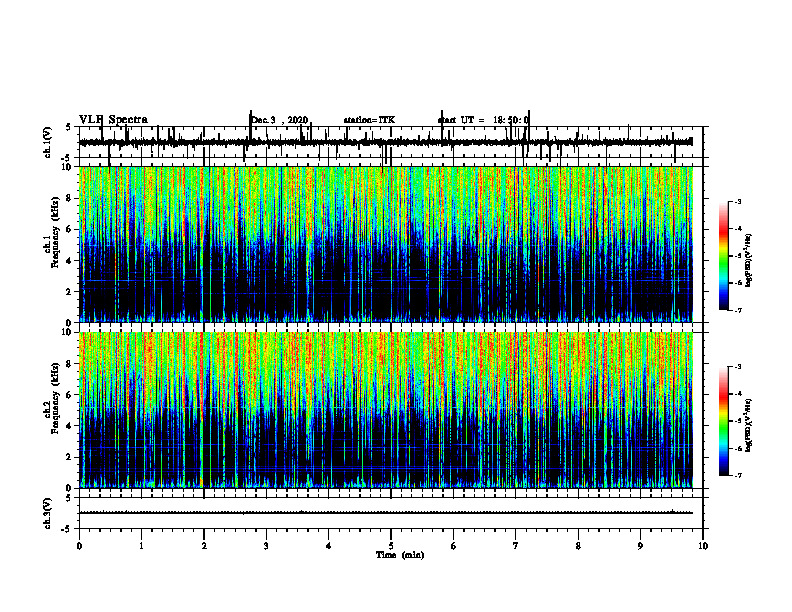Viewport: 792px width, 612px height.
Task: Click the "-7" label on ch.2 colorbar
Action: tap(737, 475)
